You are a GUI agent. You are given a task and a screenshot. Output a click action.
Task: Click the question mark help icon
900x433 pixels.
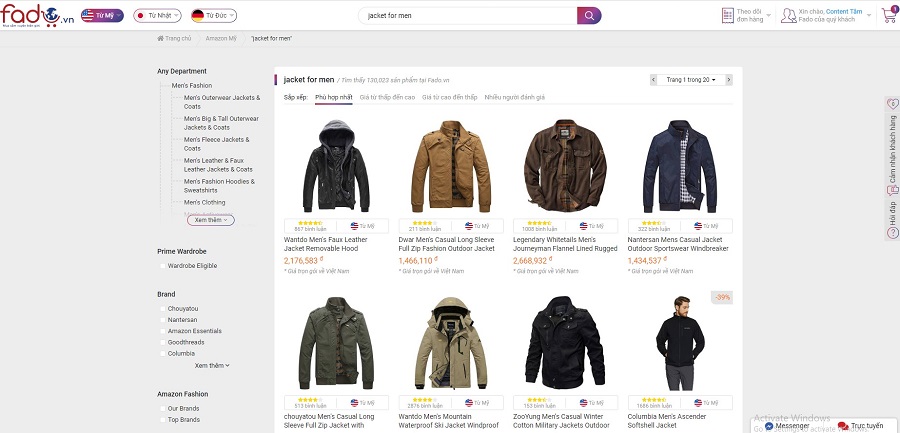pos(893,233)
